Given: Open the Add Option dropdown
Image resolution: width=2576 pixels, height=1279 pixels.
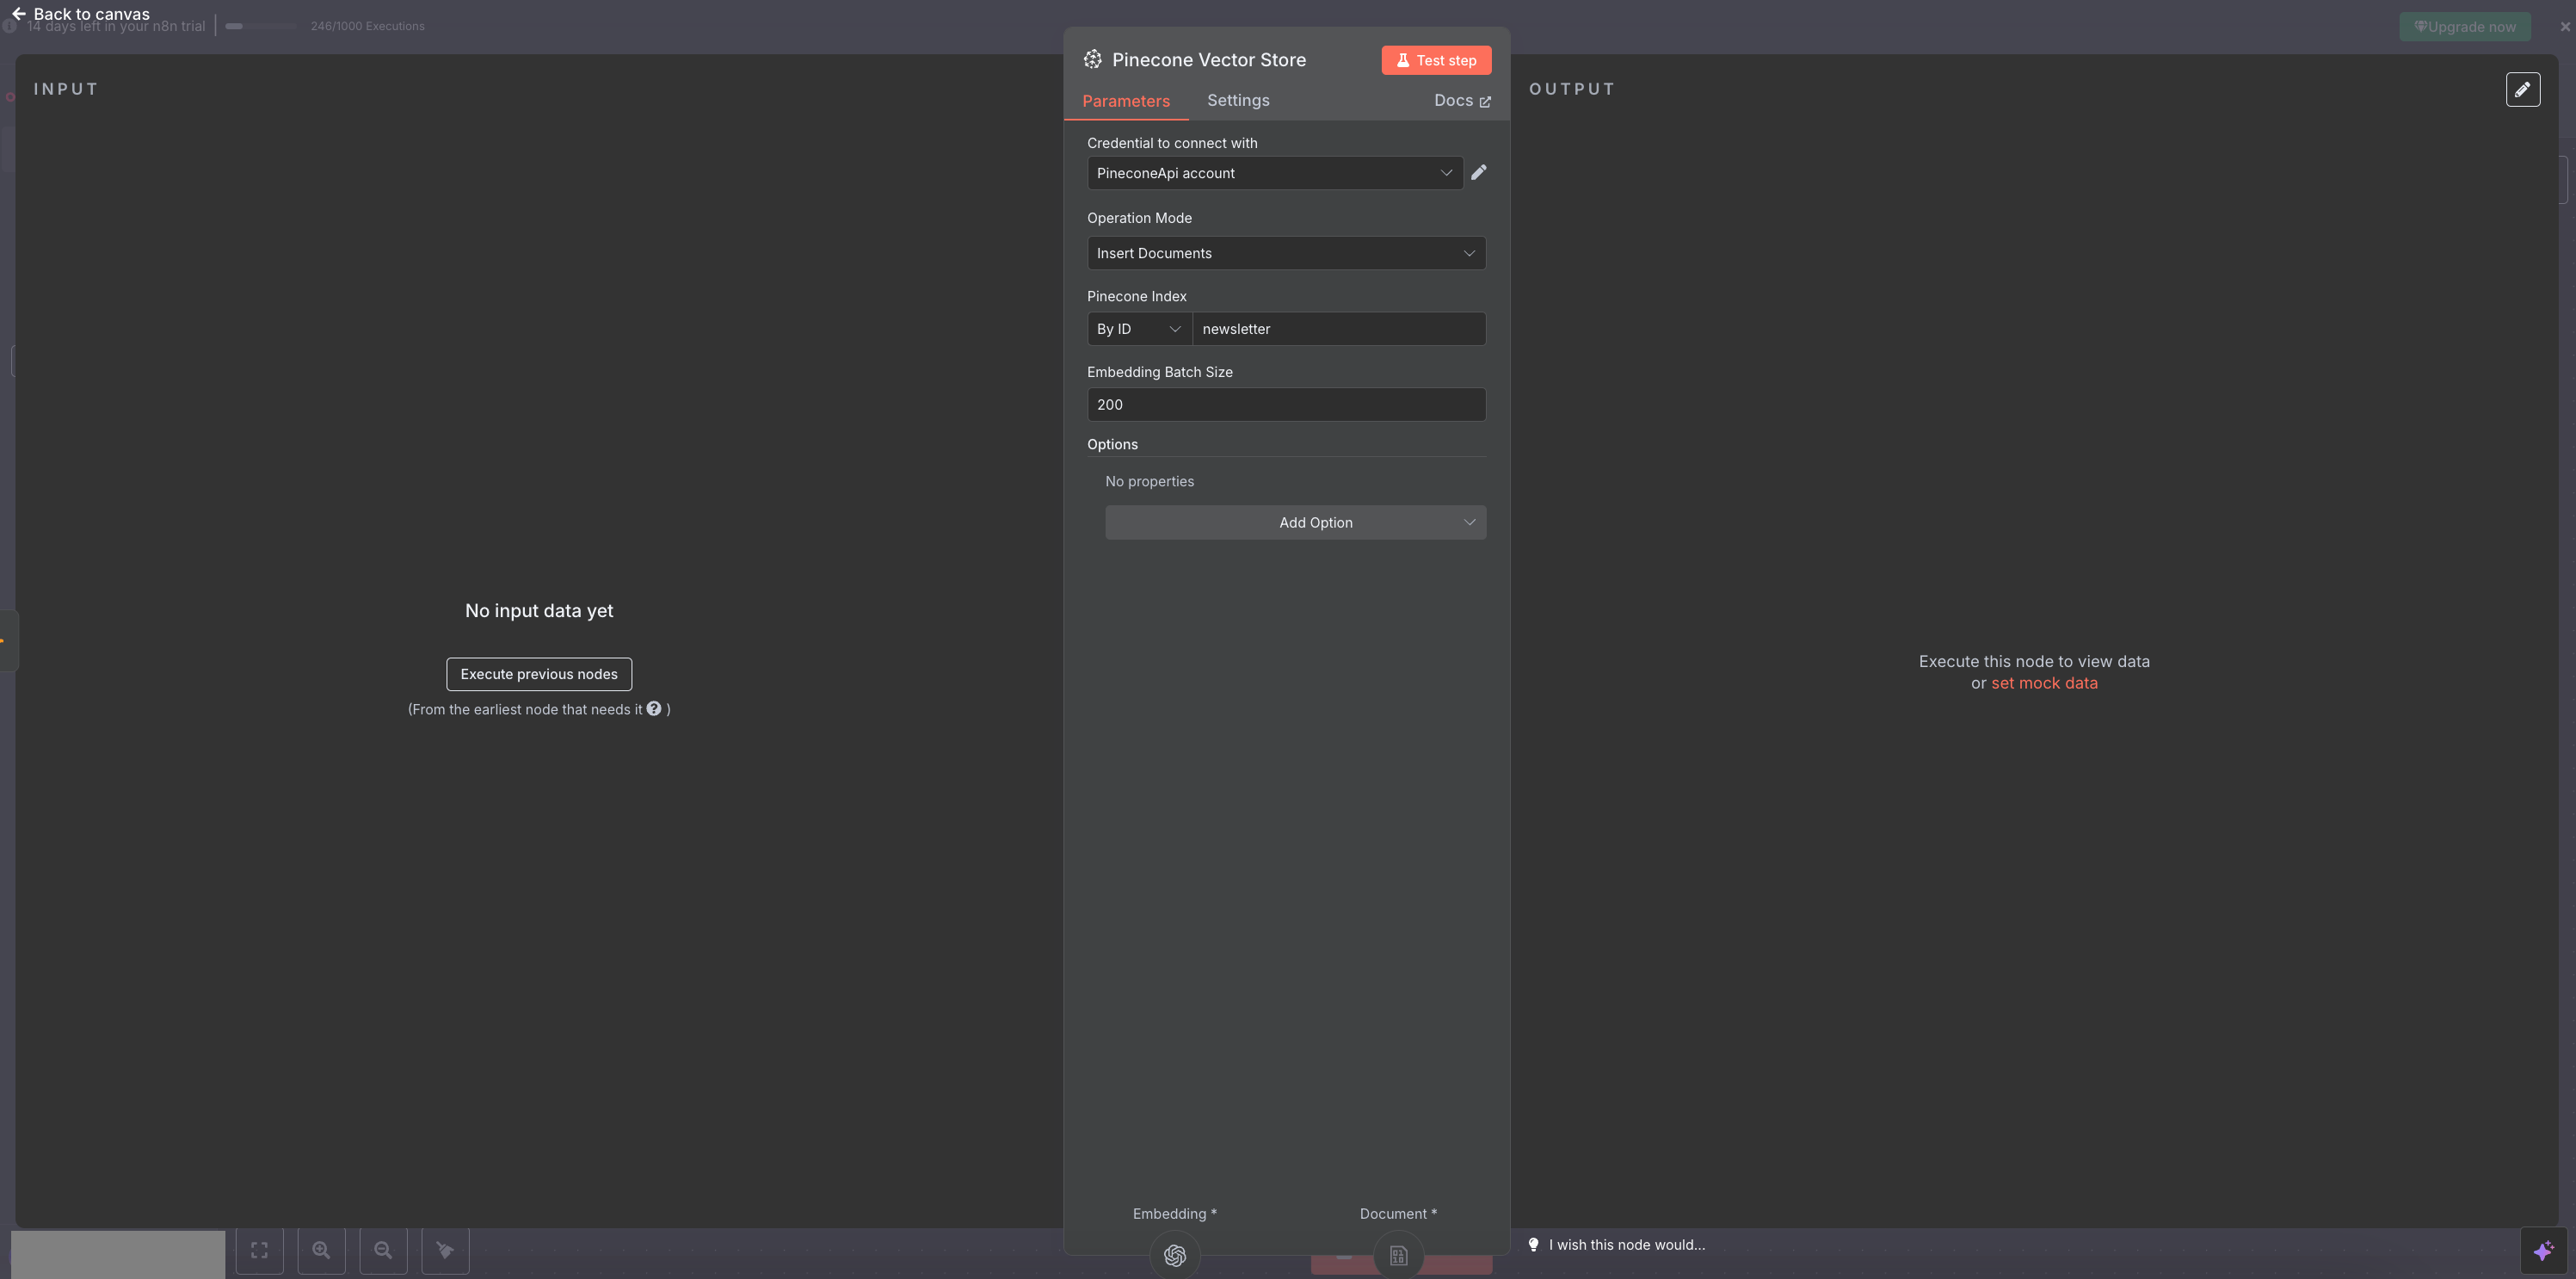Looking at the screenshot, I should coord(1295,522).
